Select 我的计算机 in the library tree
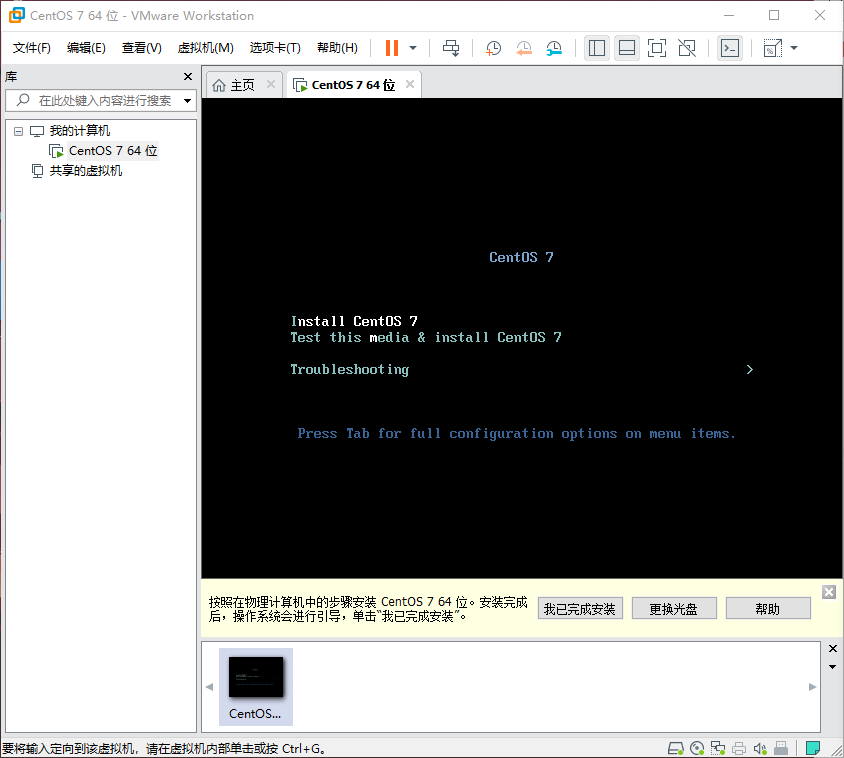The image size is (844, 758). 80,131
